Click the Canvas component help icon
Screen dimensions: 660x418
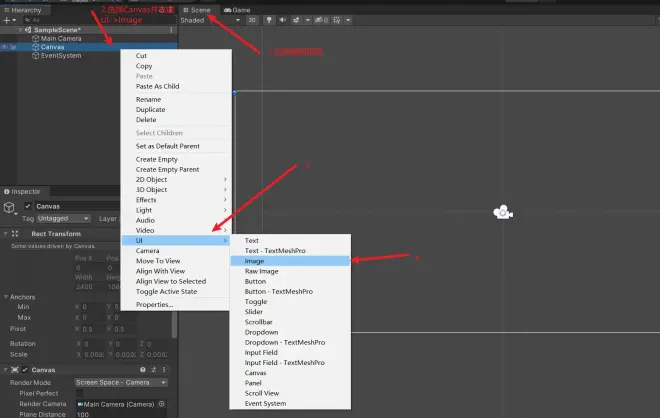143,370
